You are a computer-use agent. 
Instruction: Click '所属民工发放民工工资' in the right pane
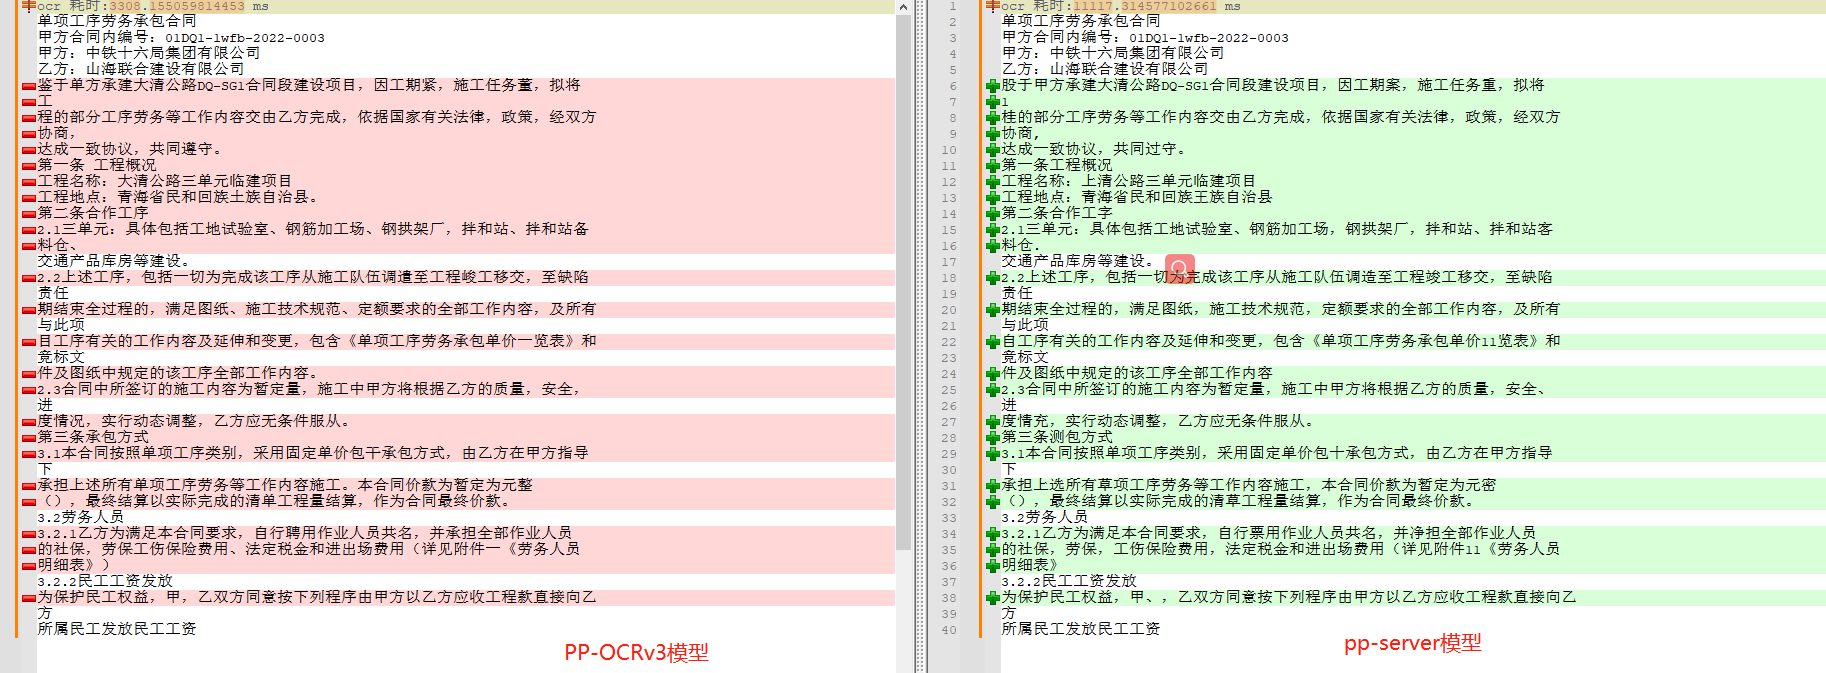coord(1081,629)
